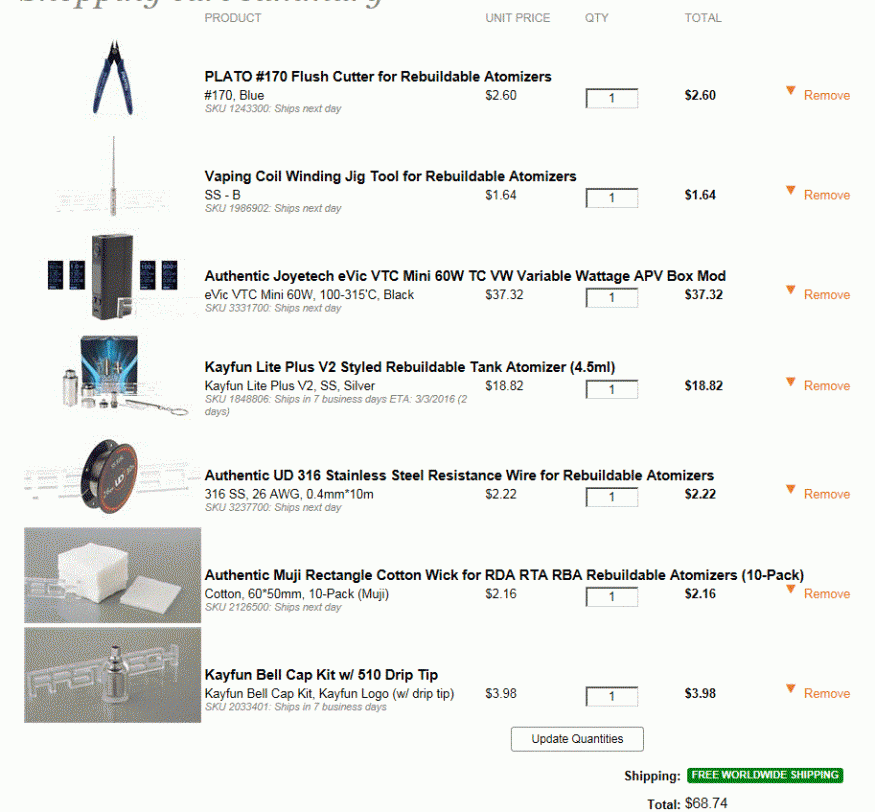Click the Free Worldwide Shipping green badge

pyautogui.click(x=765, y=775)
